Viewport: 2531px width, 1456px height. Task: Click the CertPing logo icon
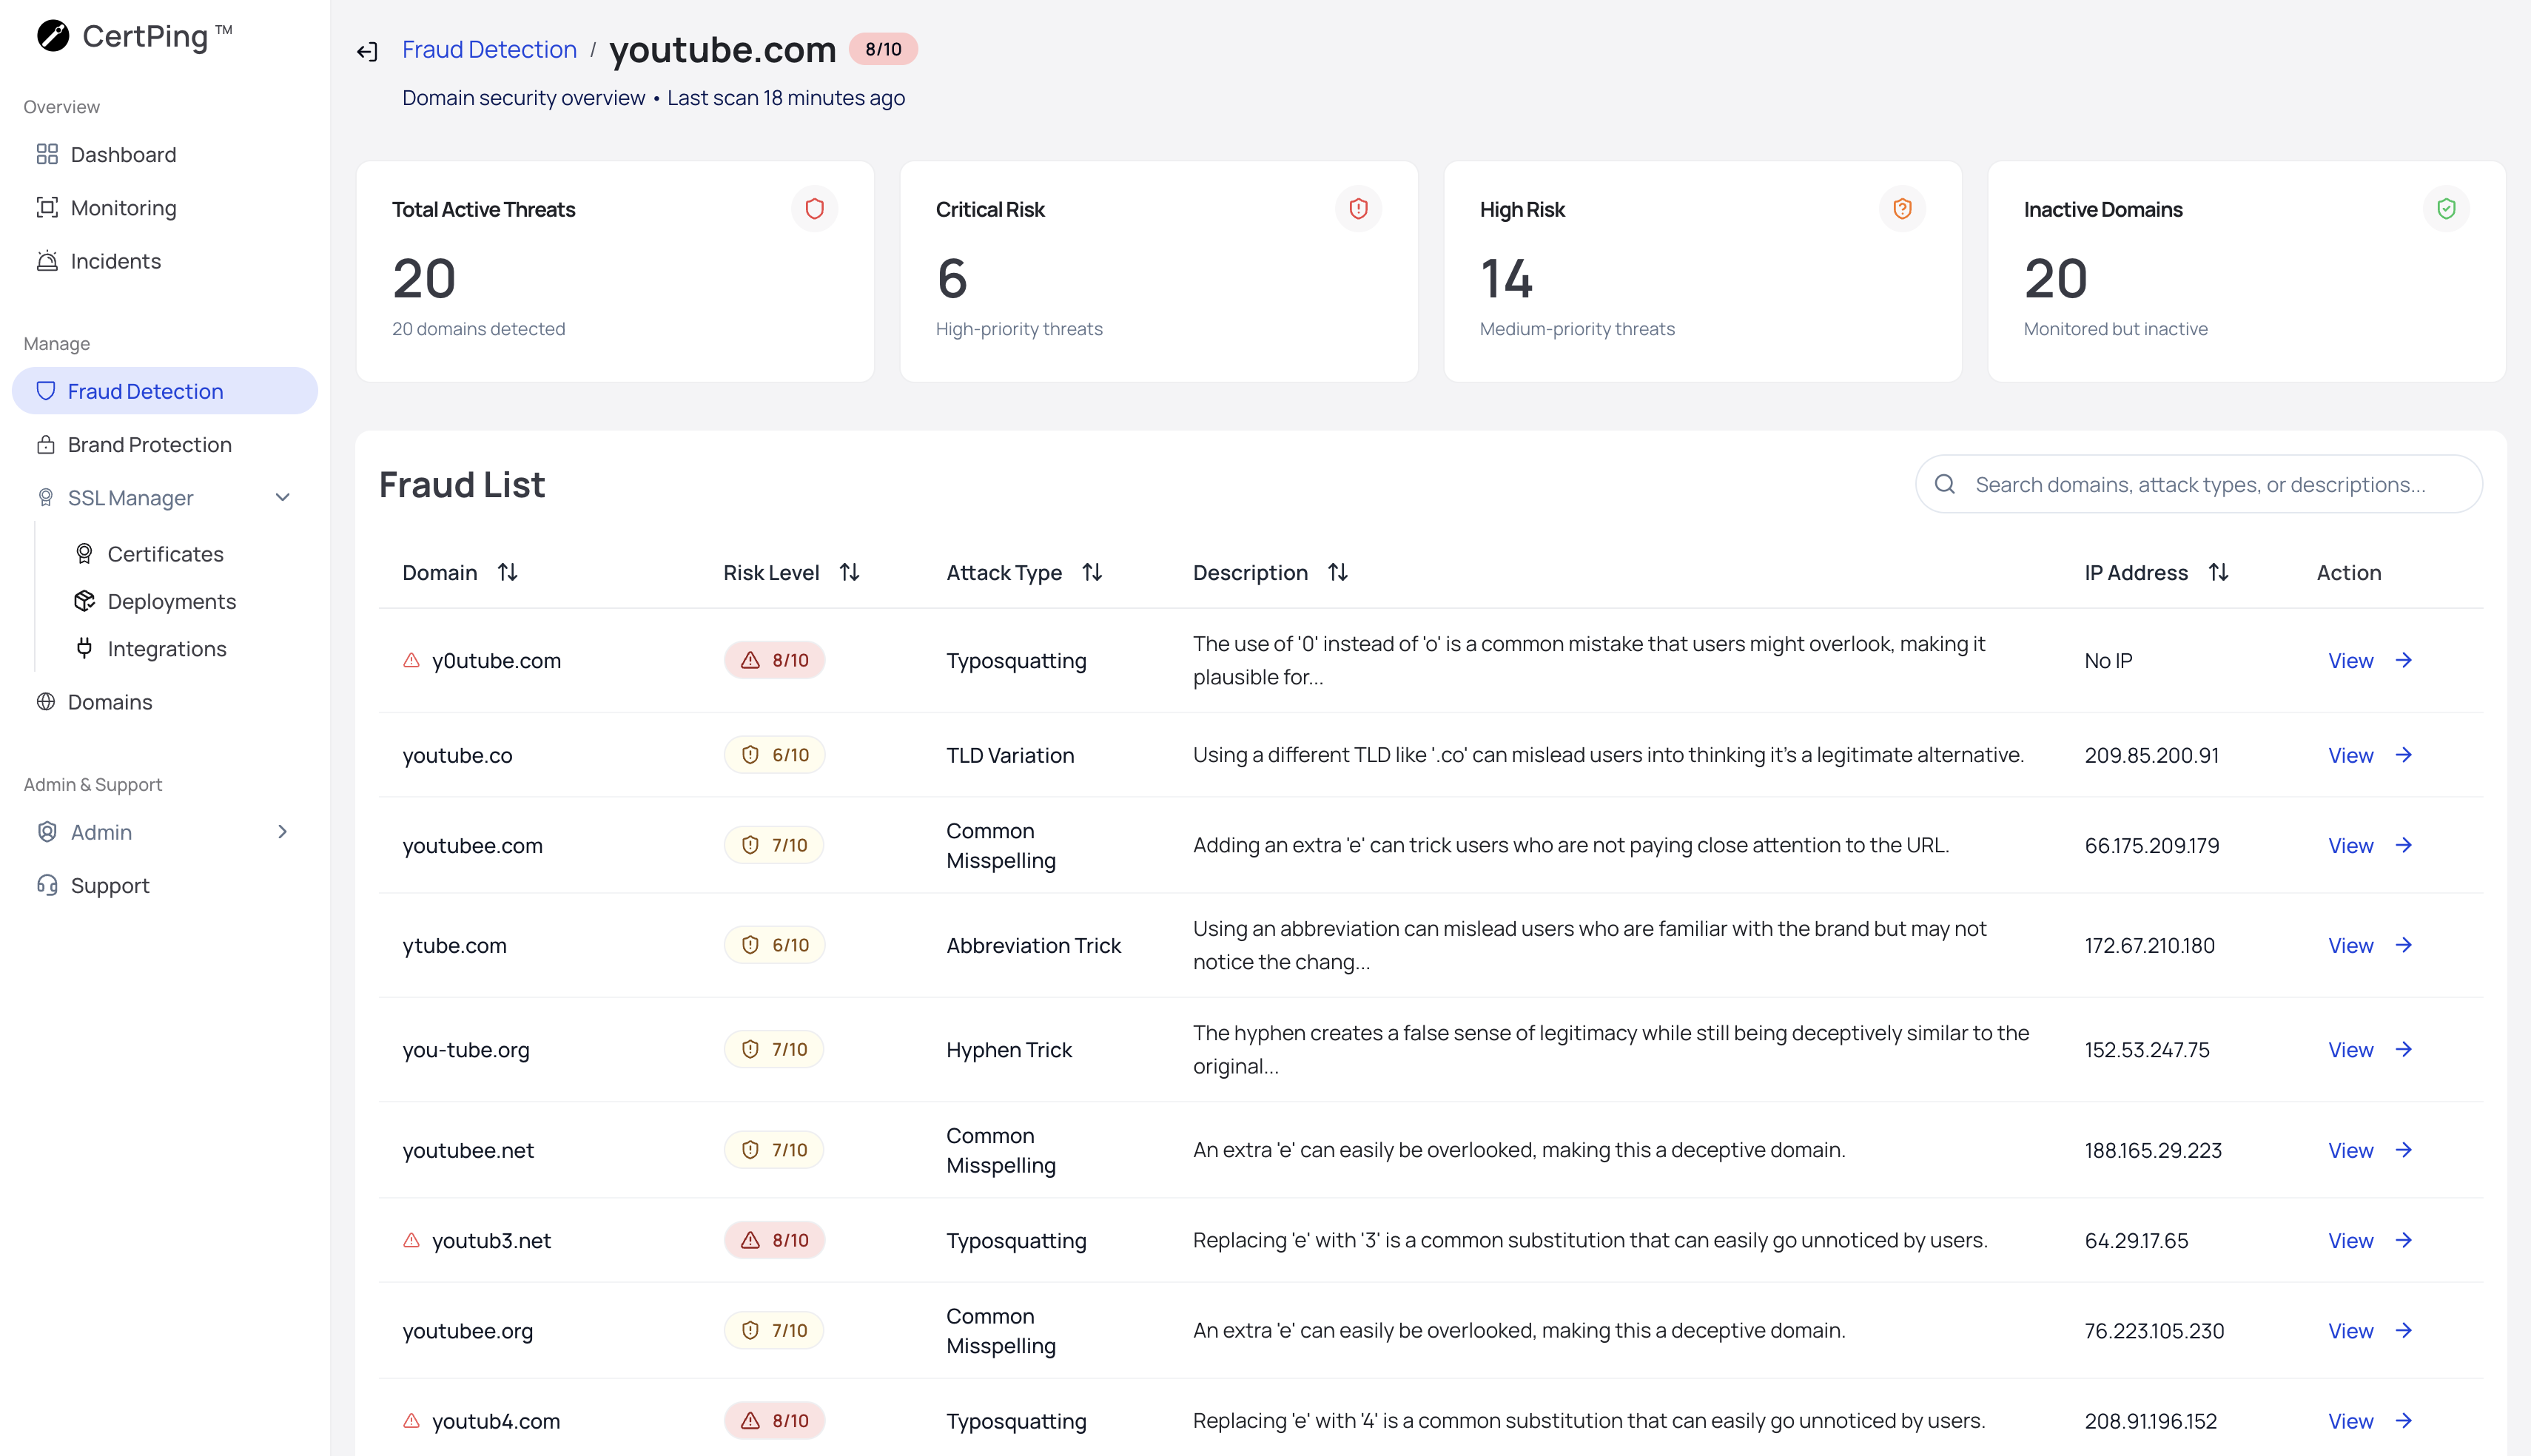coord(53,36)
